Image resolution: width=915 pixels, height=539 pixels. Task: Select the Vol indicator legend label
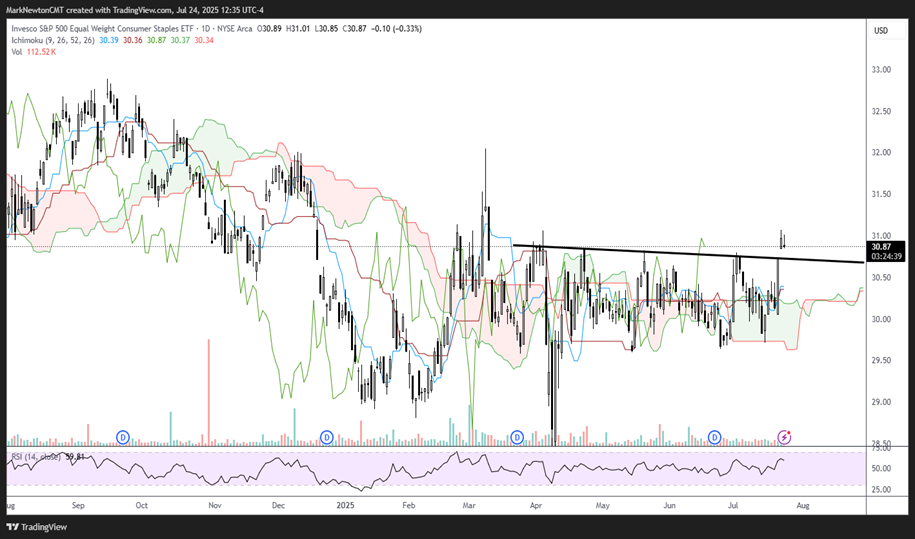tap(17, 51)
